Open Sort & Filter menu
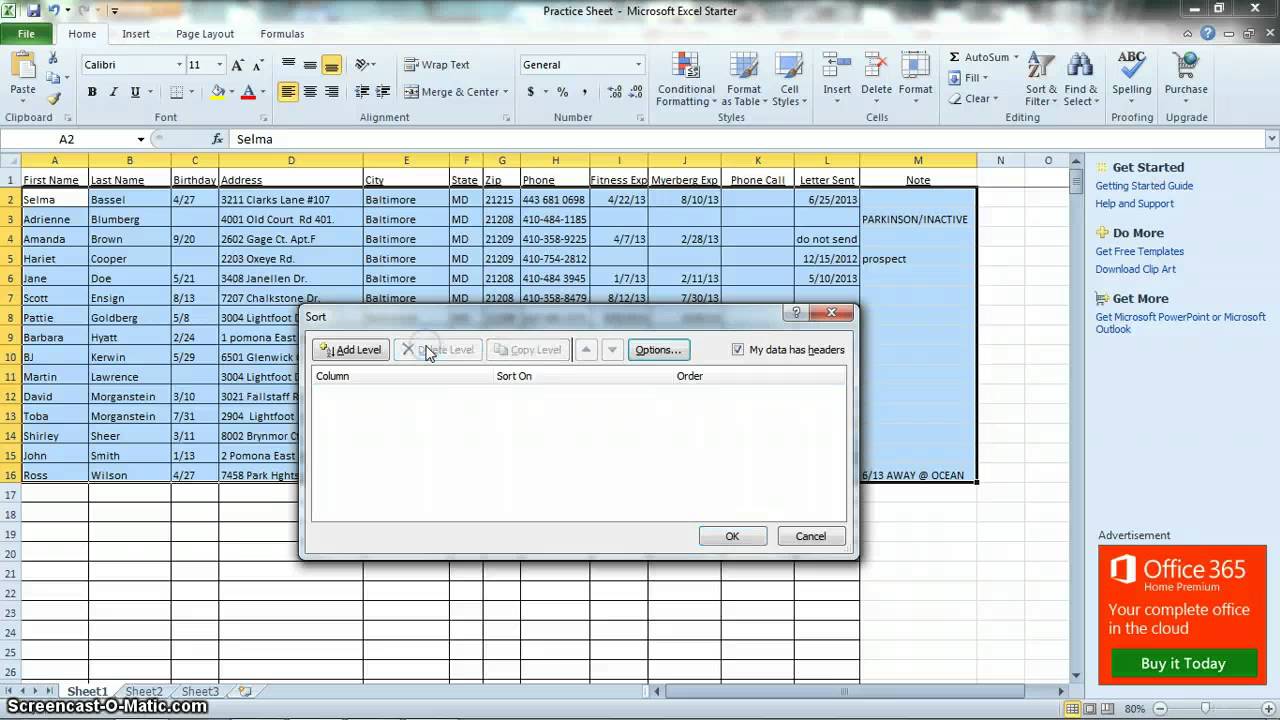This screenshot has width=1280, height=720. [x=1041, y=80]
